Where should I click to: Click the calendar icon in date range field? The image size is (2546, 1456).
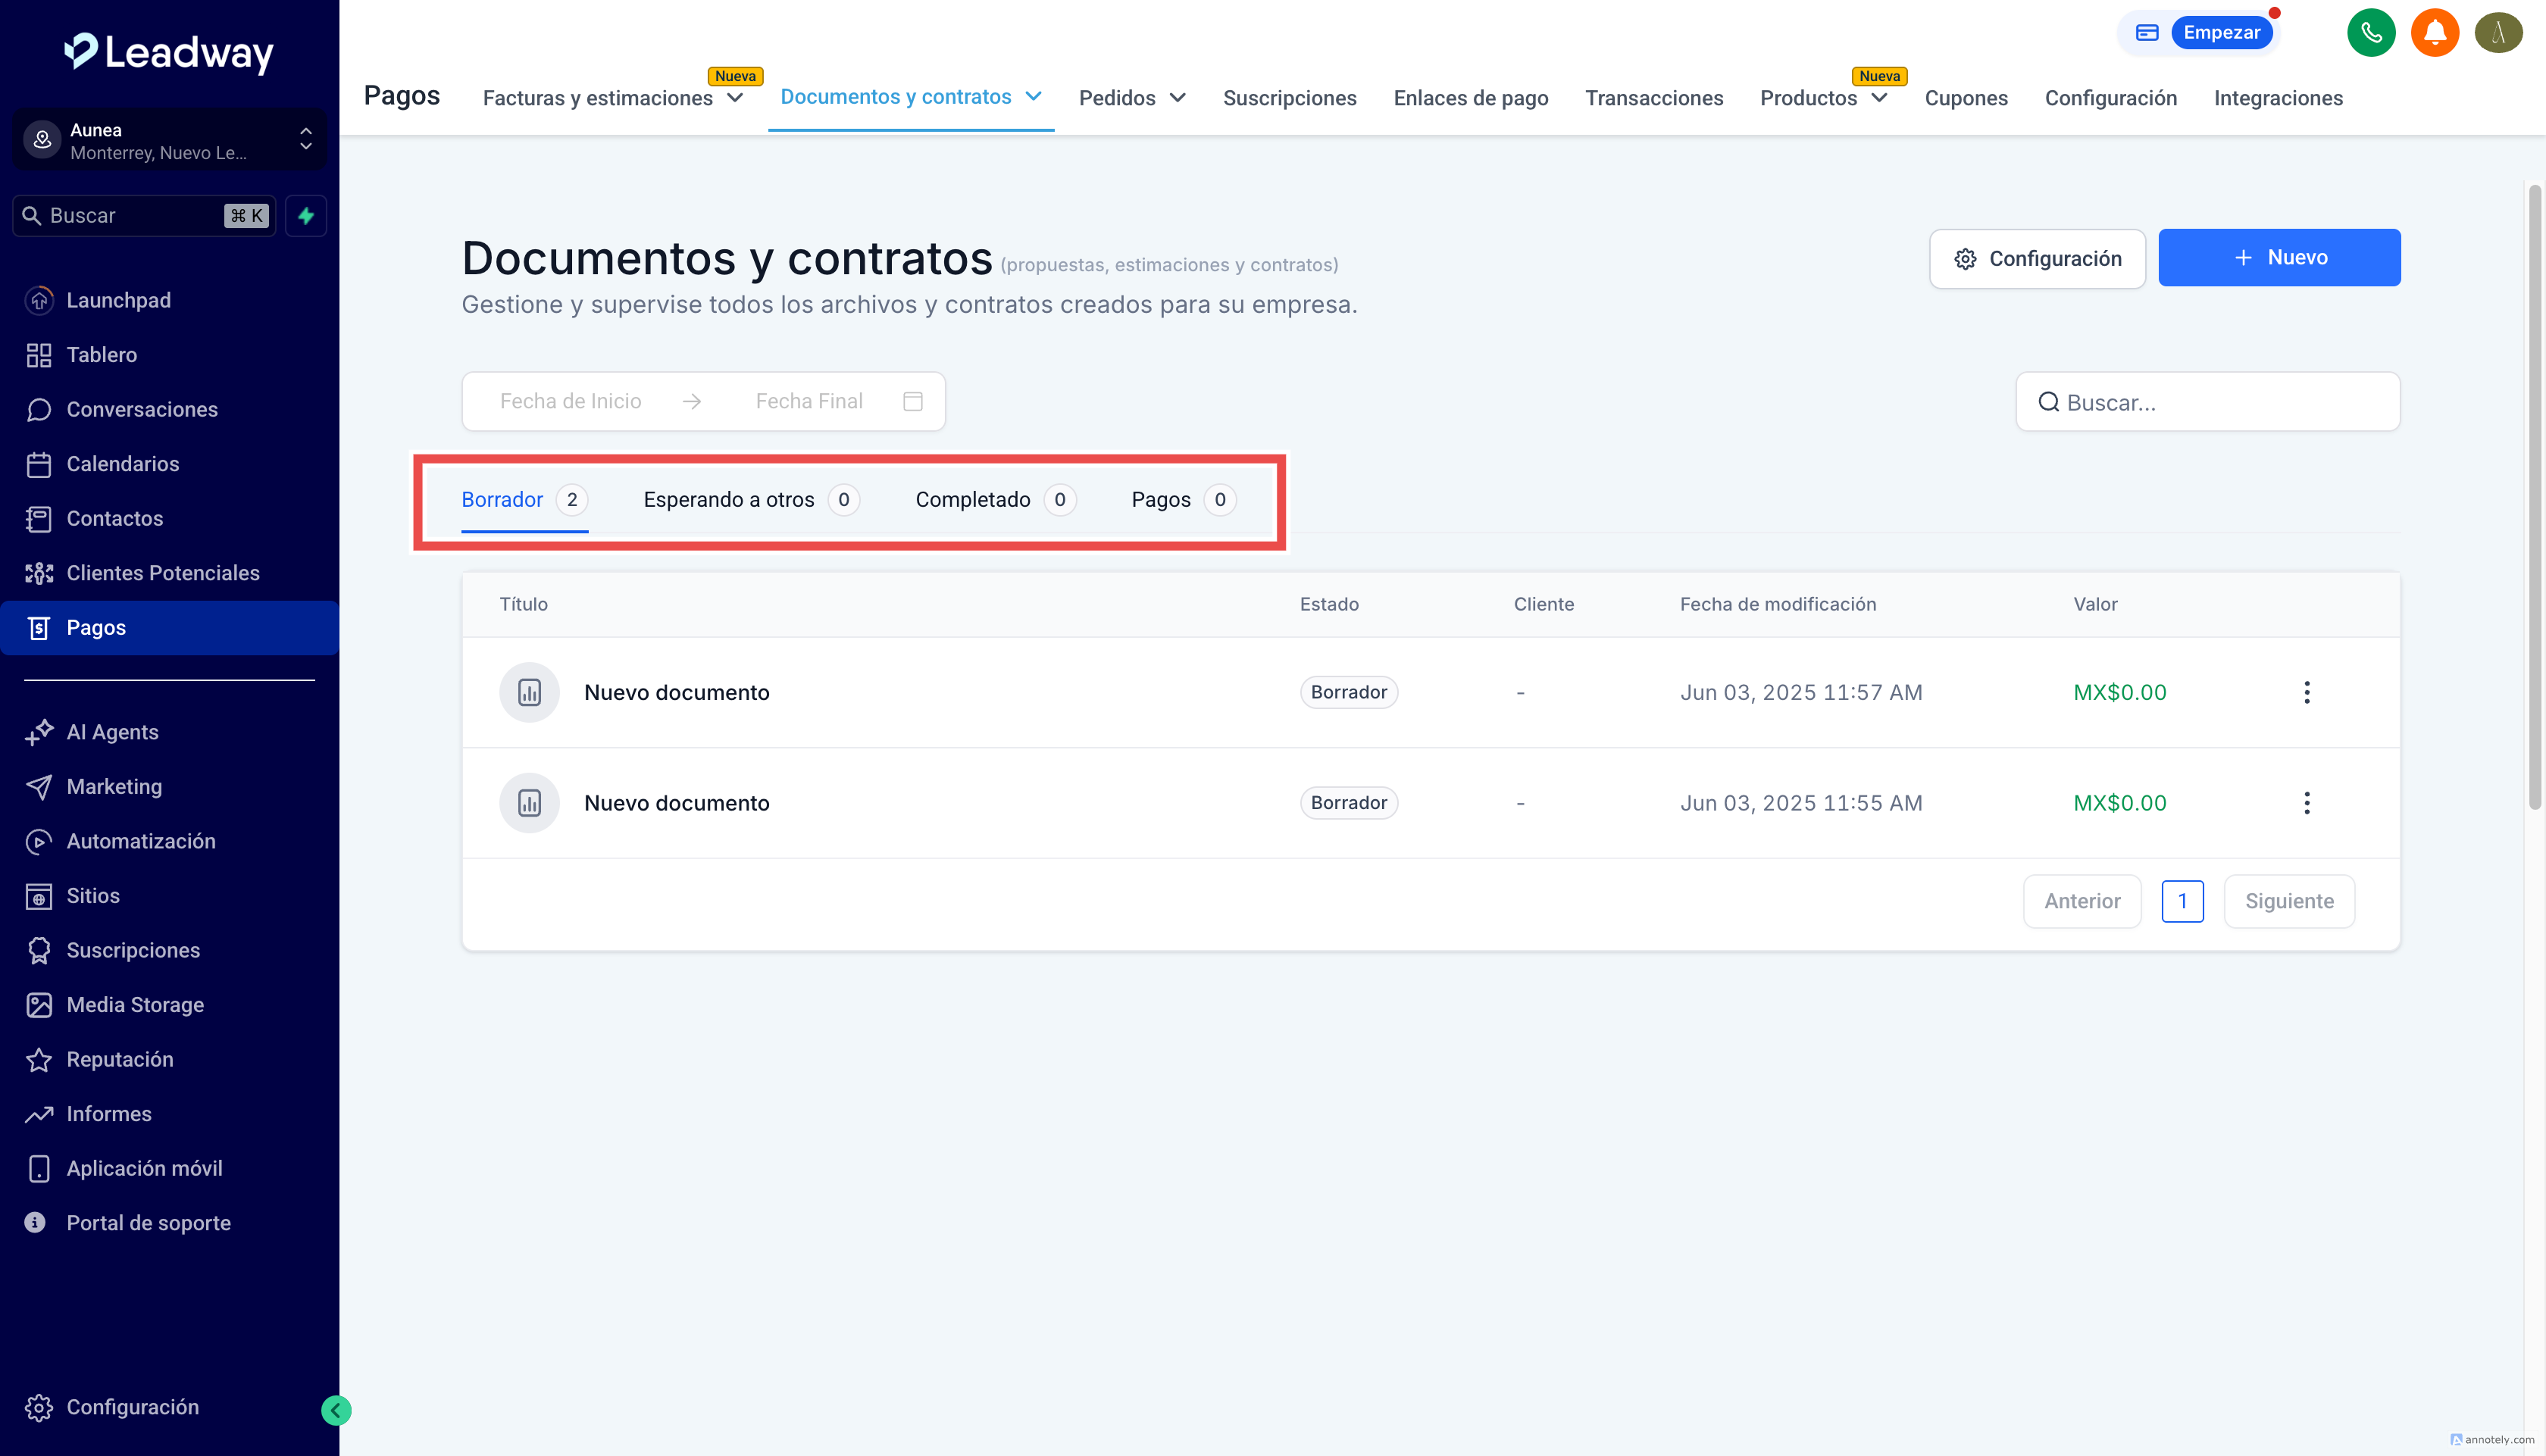912,401
